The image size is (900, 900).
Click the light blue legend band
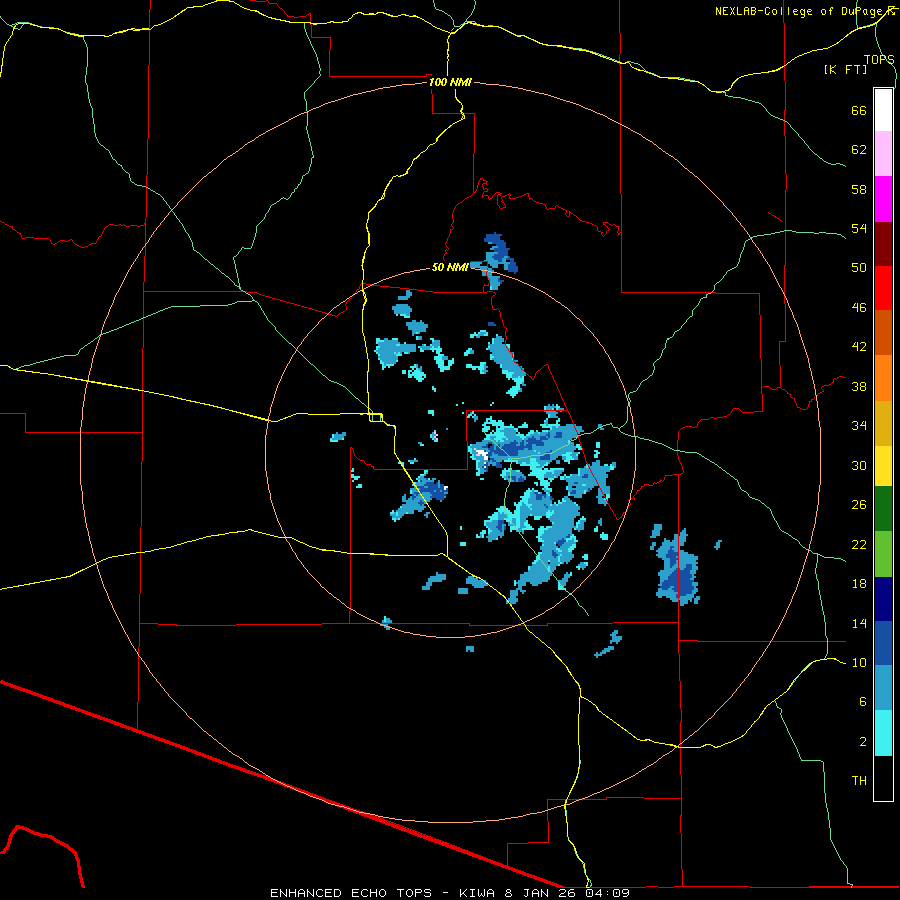[883, 688]
